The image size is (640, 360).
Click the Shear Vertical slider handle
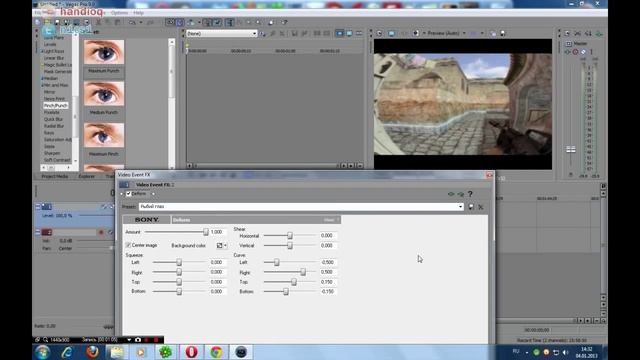pos(290,245)
